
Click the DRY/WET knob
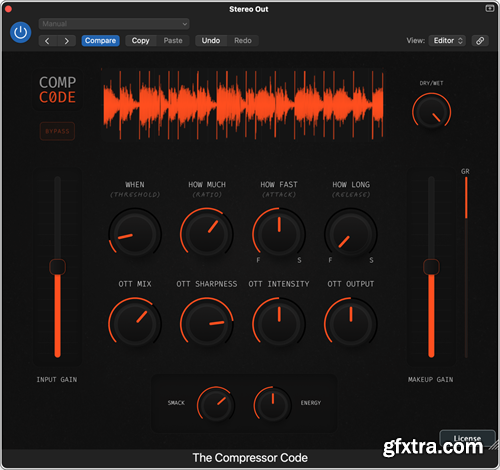tap(431, 112)
